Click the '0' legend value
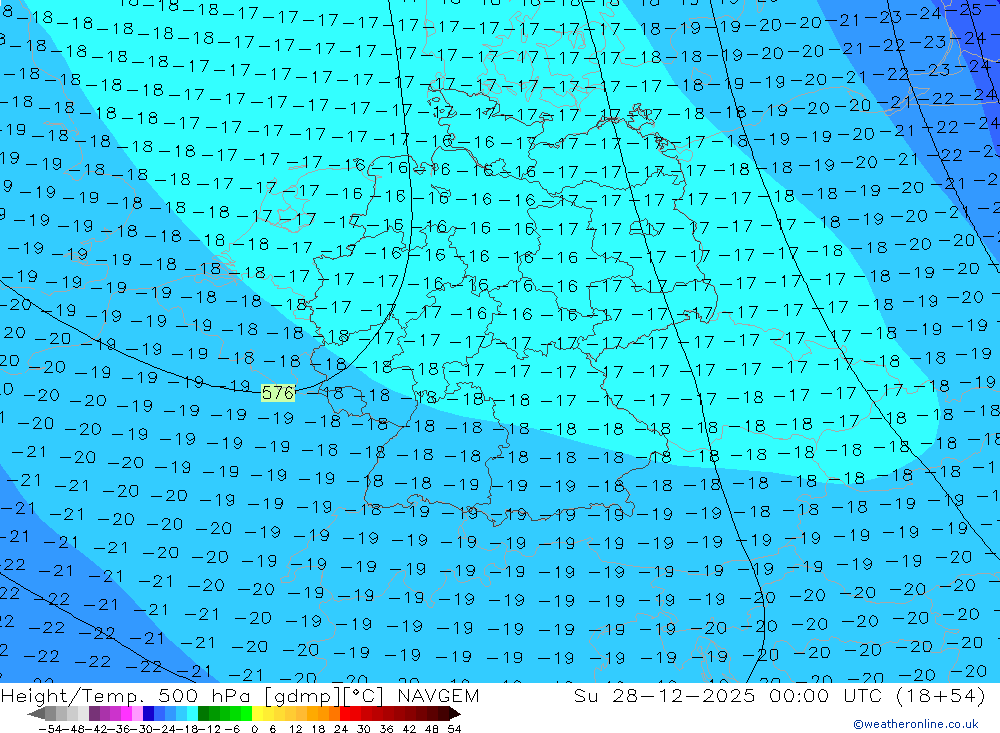Image resolution: width=1000 pixels, height=733 pixels. [x=254, y=729]
